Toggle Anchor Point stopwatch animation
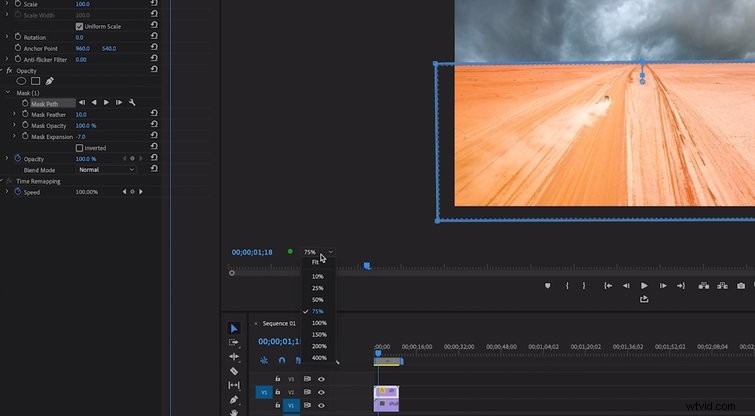This screenshot has height=416, width=755. (18, 48)
